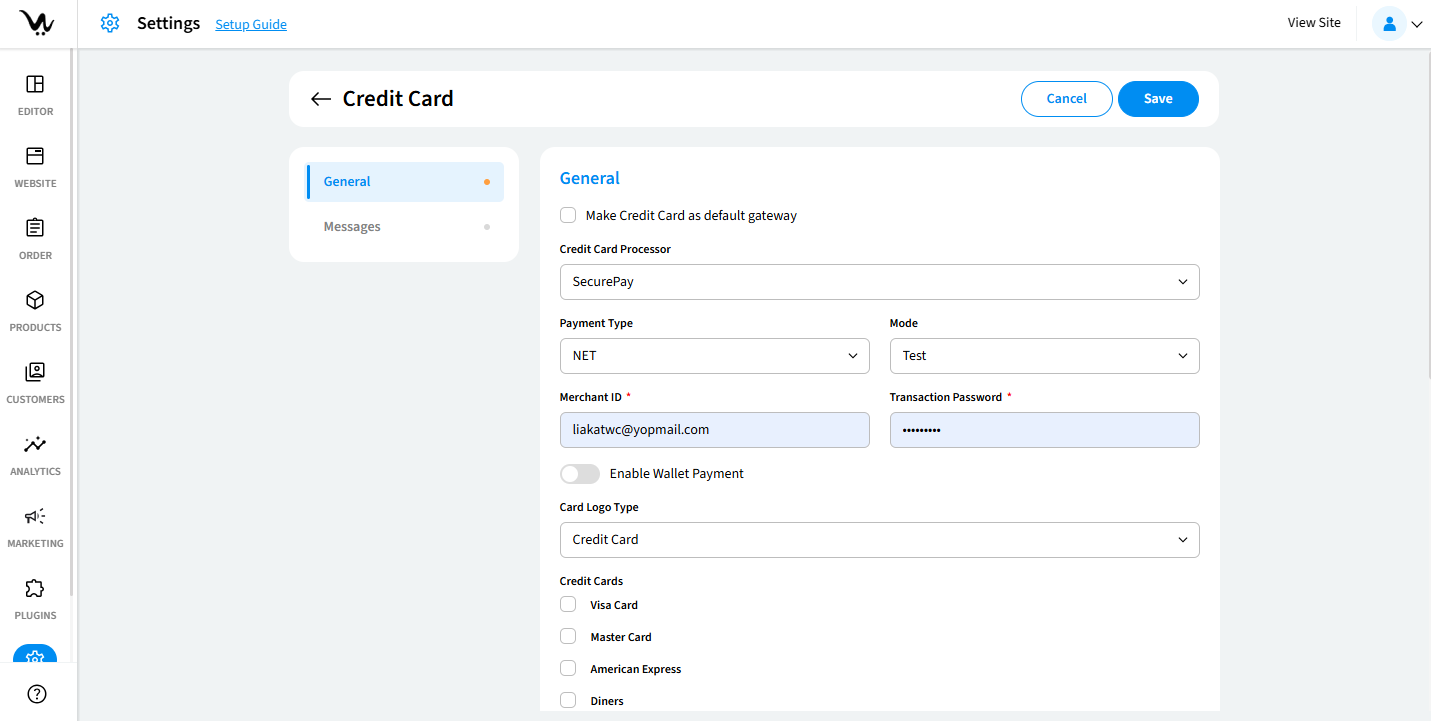Tick the Visa Card checkbox
The width and height of the screenshot is (1431, 721).
click(568, 604)
